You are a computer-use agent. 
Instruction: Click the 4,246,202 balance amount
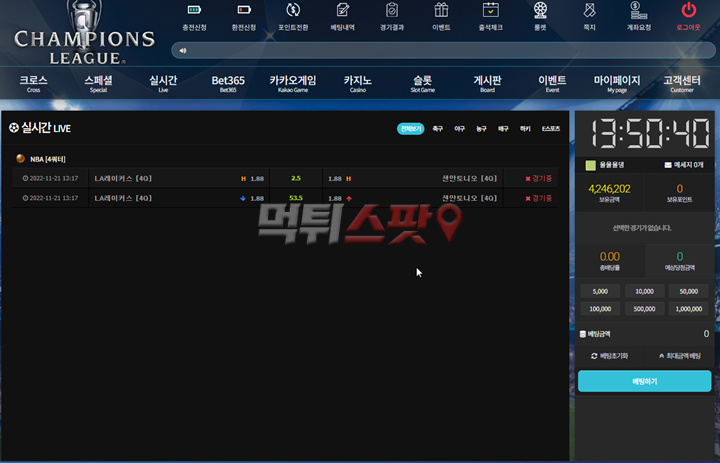coord(609,189)
